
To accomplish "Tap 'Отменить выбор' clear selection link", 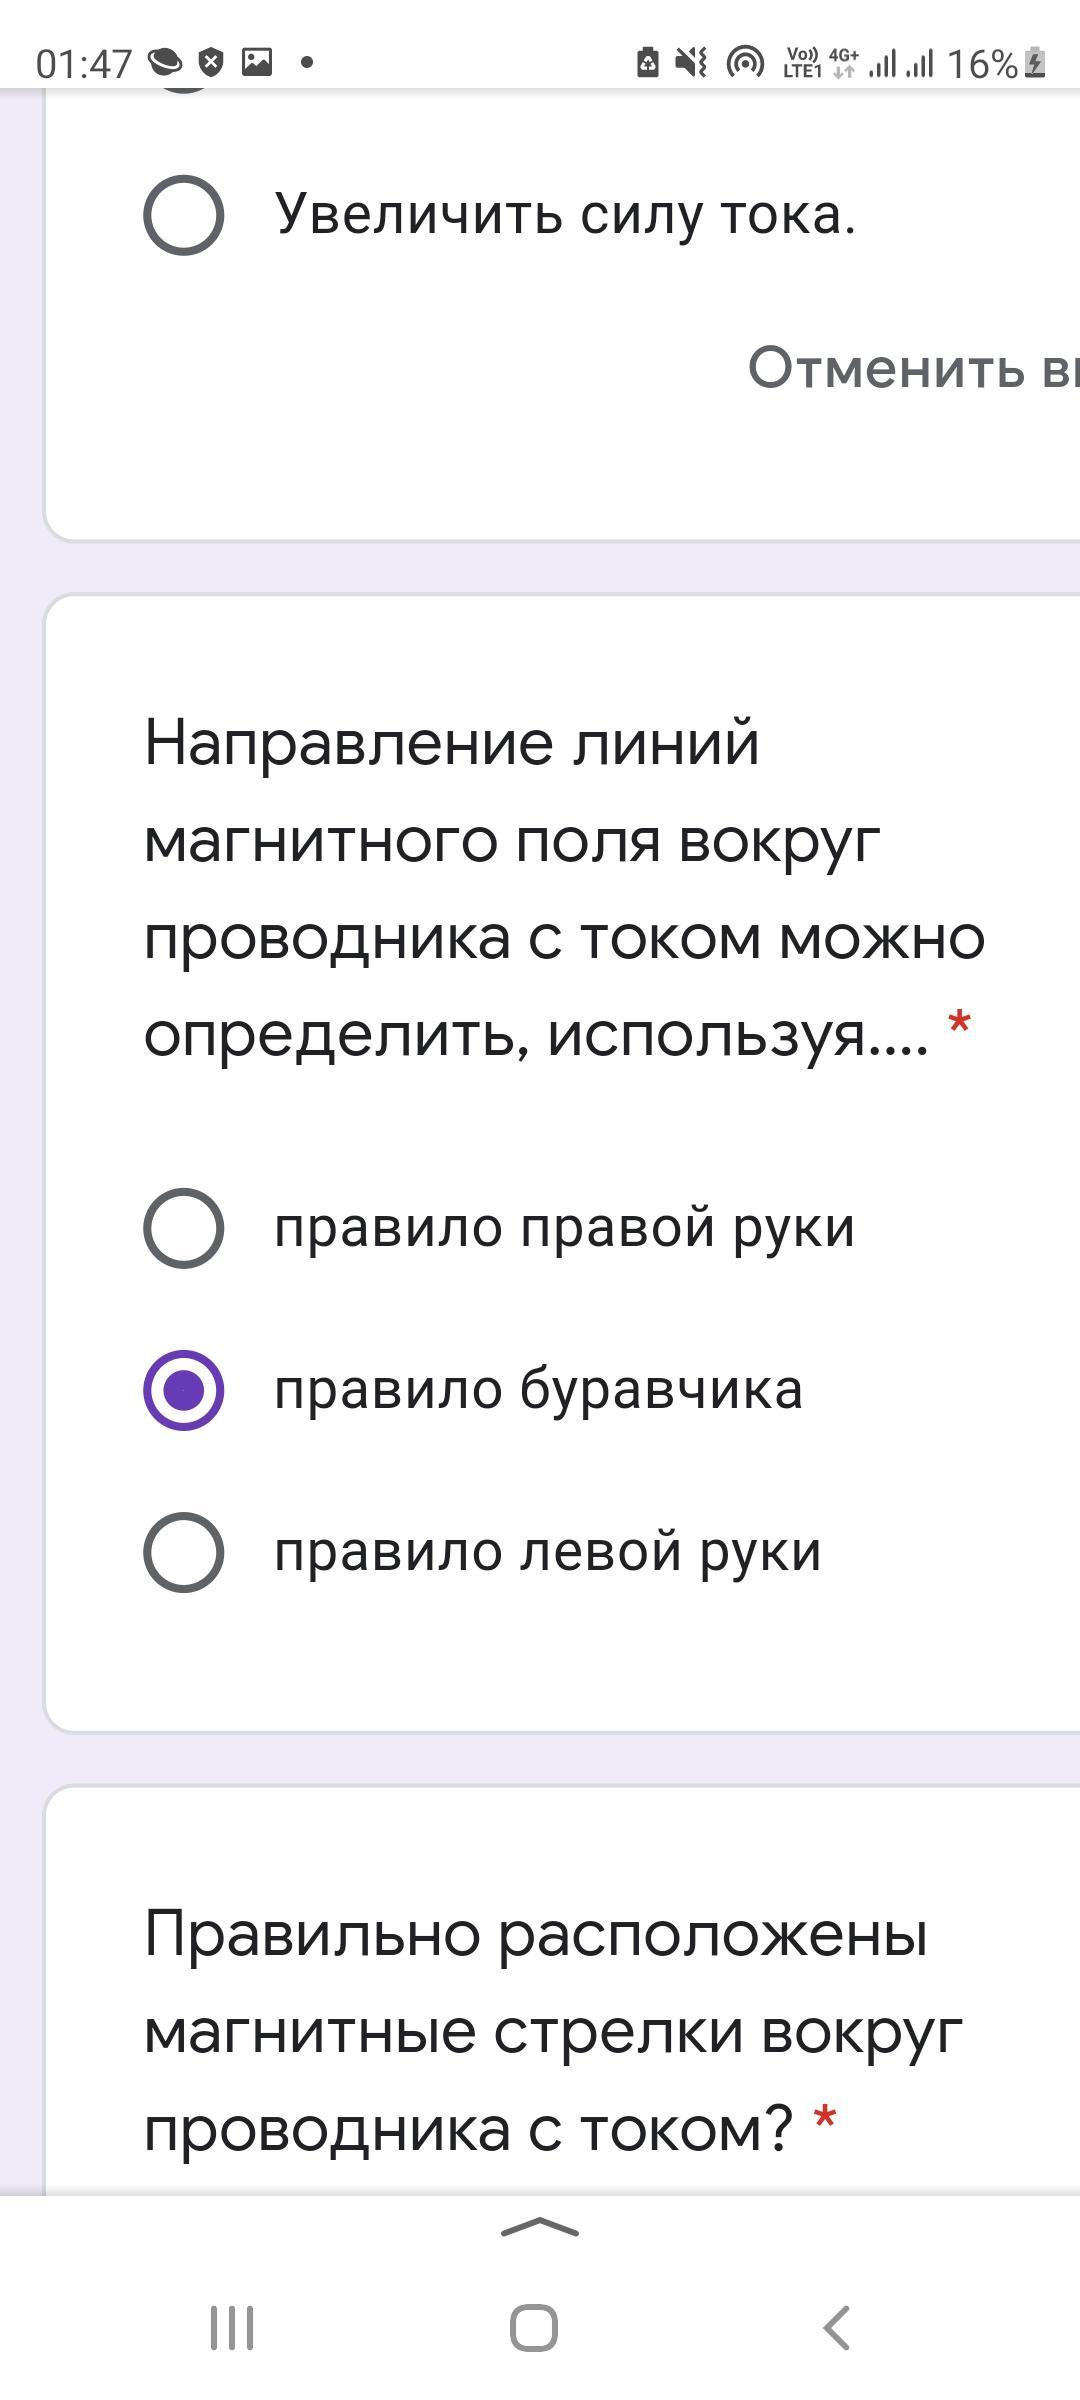I will point(912,368).
